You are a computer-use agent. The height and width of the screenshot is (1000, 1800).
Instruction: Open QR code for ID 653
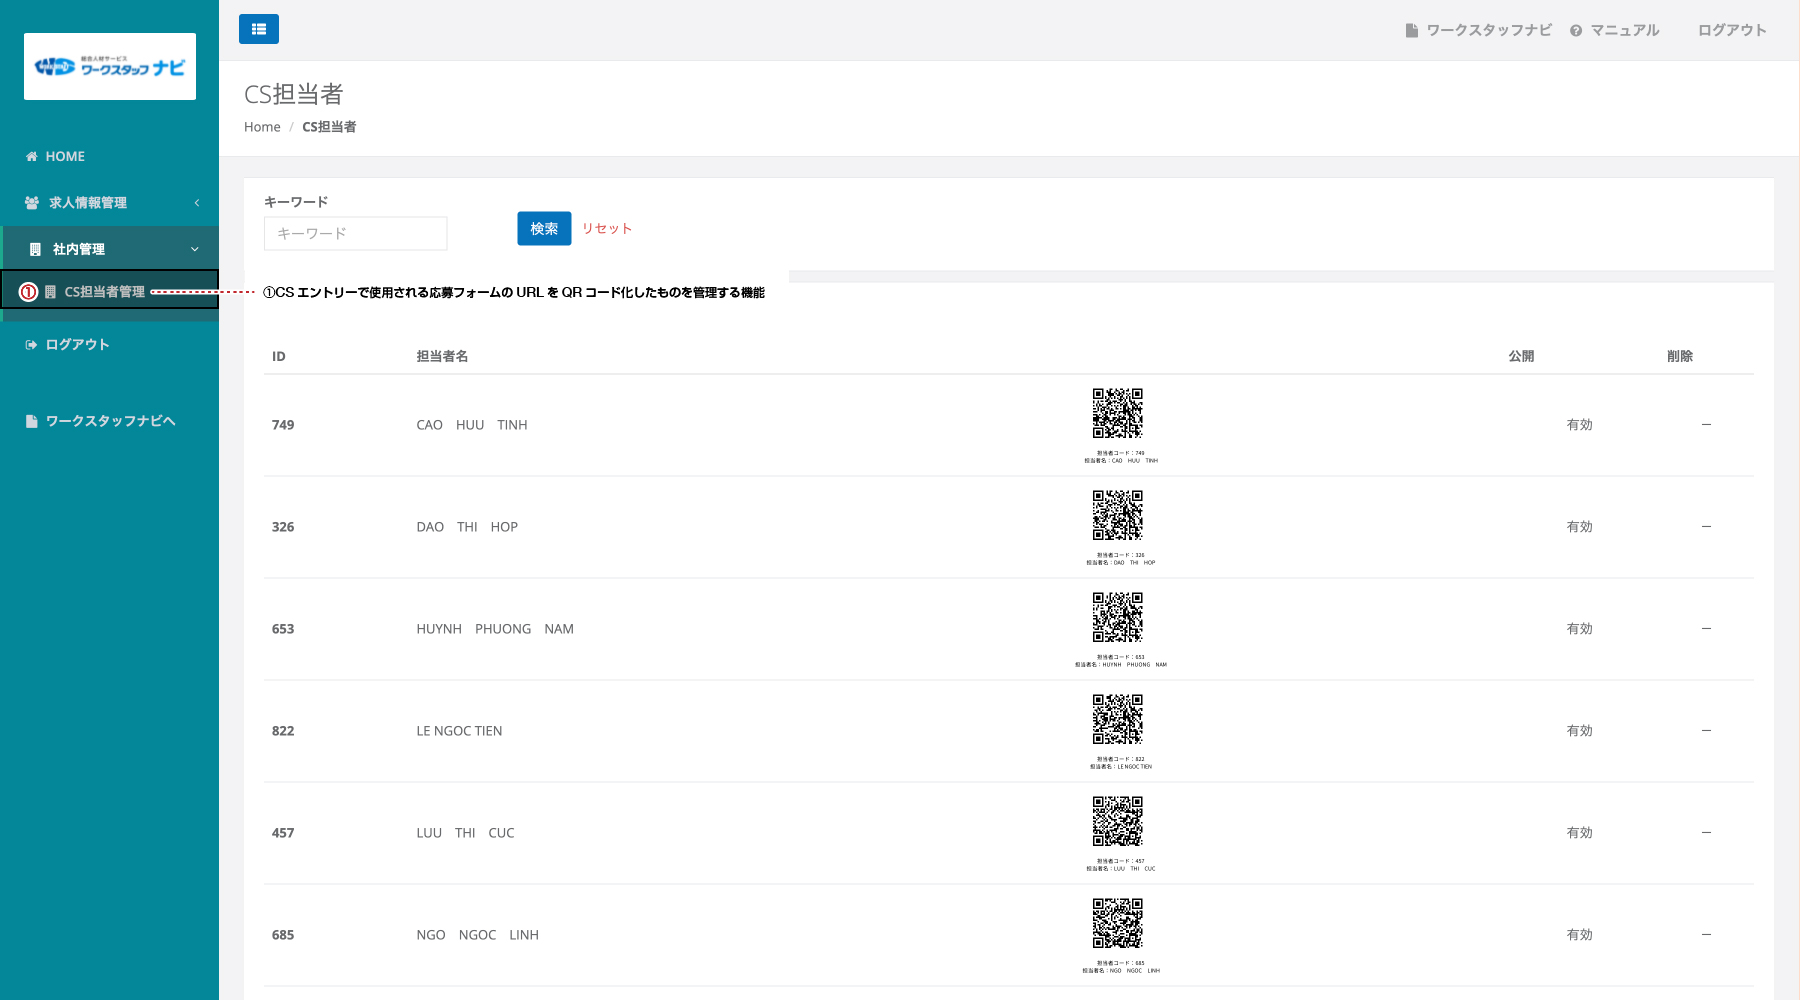tap(1117, 618)
